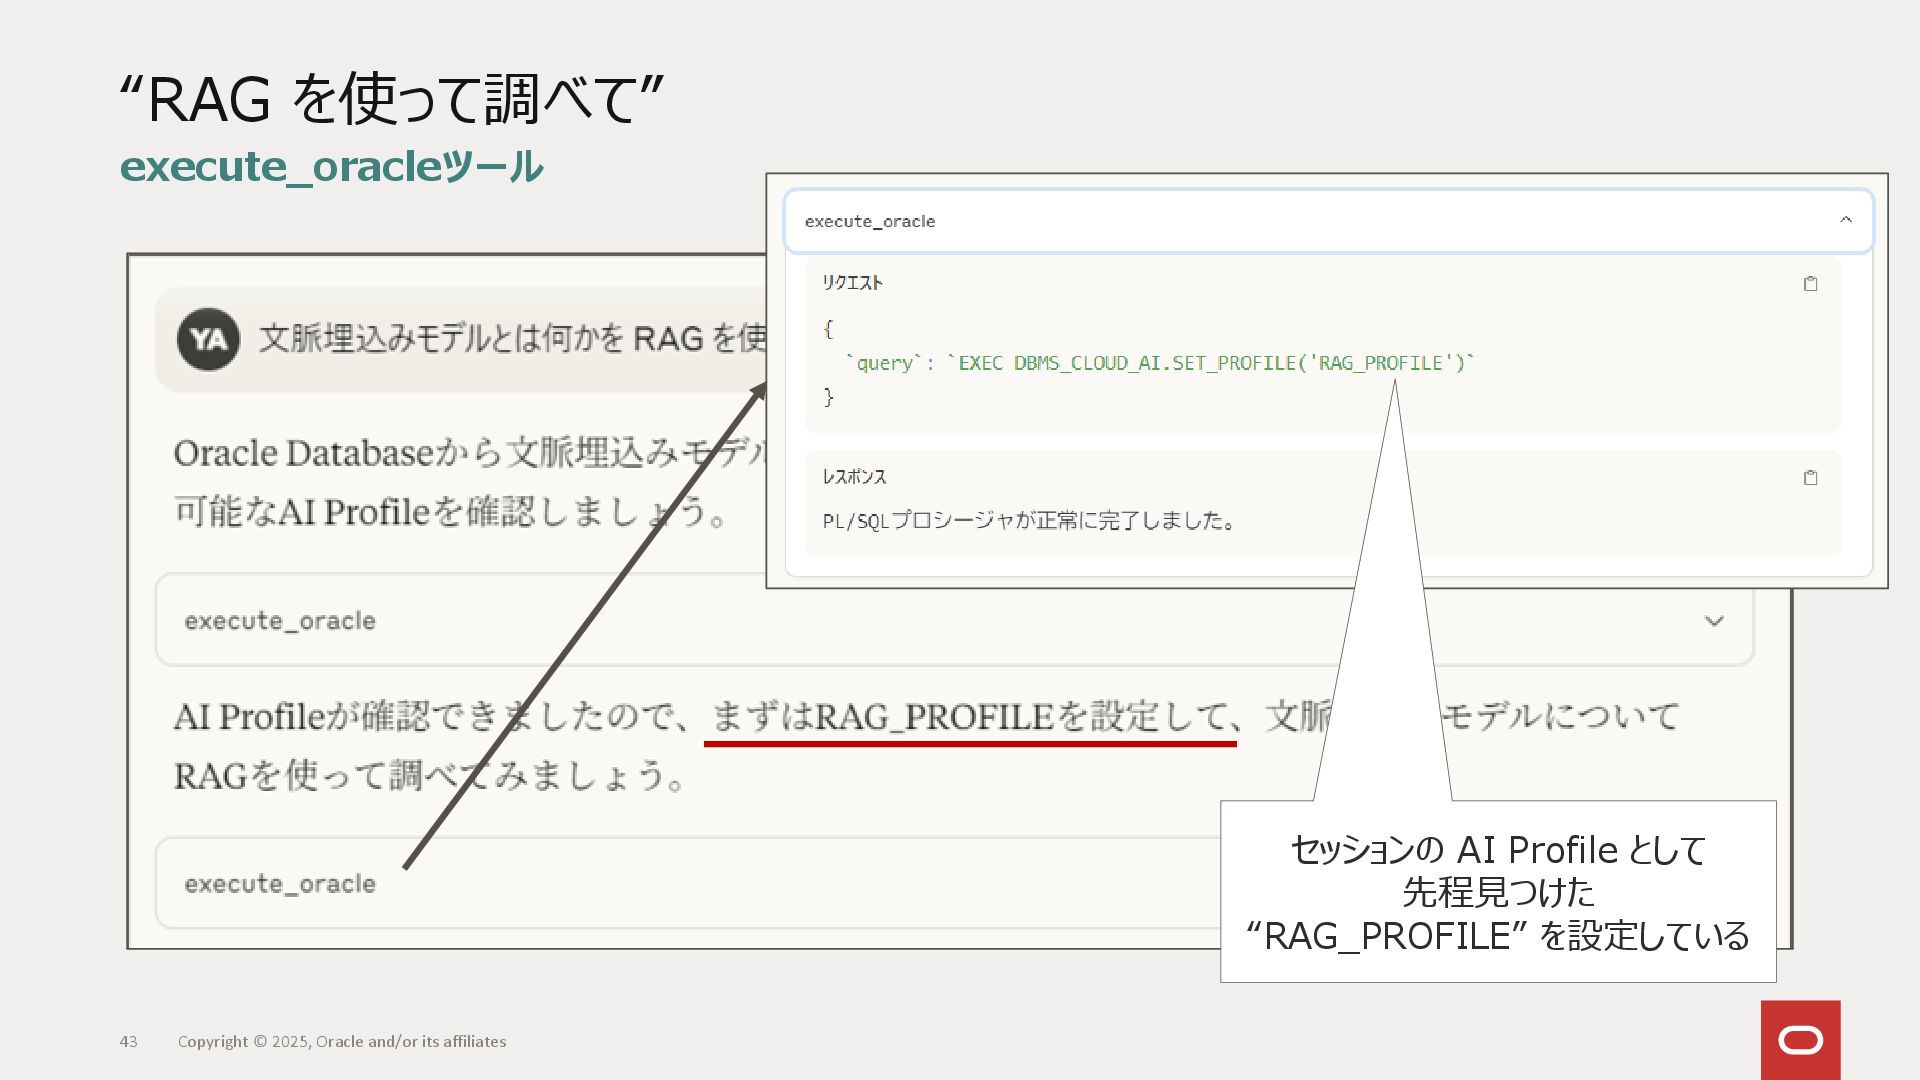
Task: Open the bottom execute_oracle tool entry
Action: point(280,884)
